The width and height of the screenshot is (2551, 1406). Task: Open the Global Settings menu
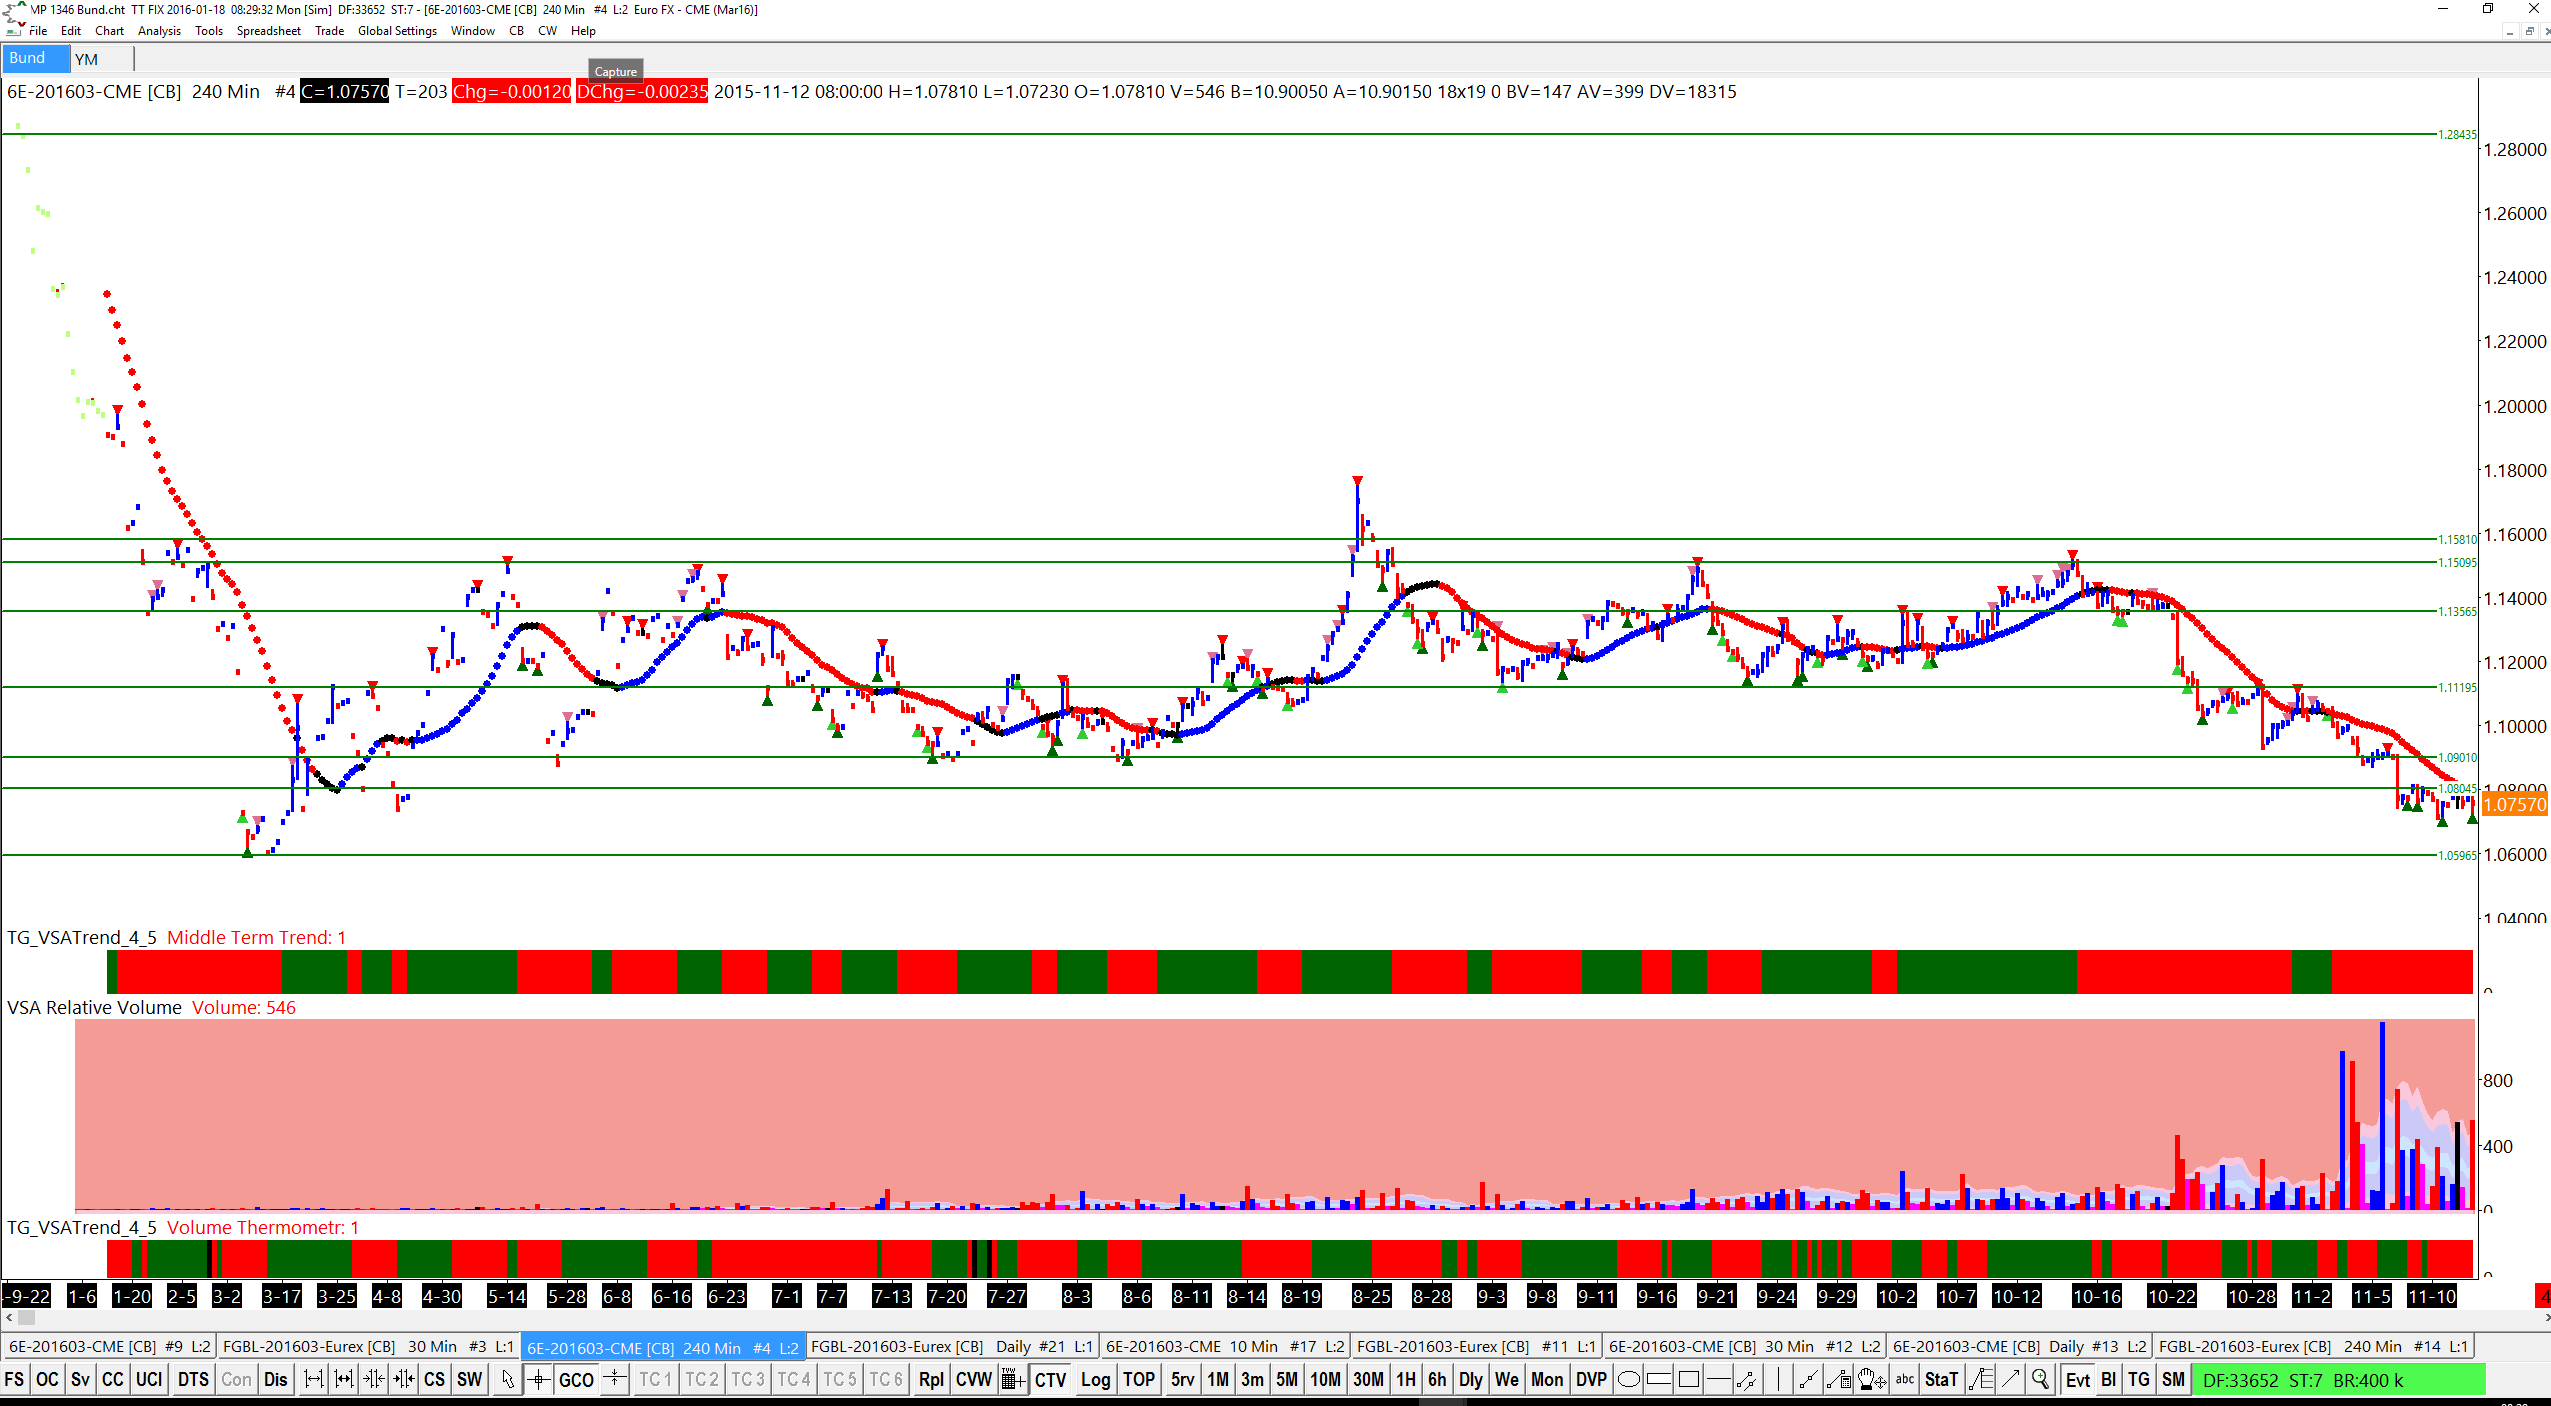tap(397, 31)
